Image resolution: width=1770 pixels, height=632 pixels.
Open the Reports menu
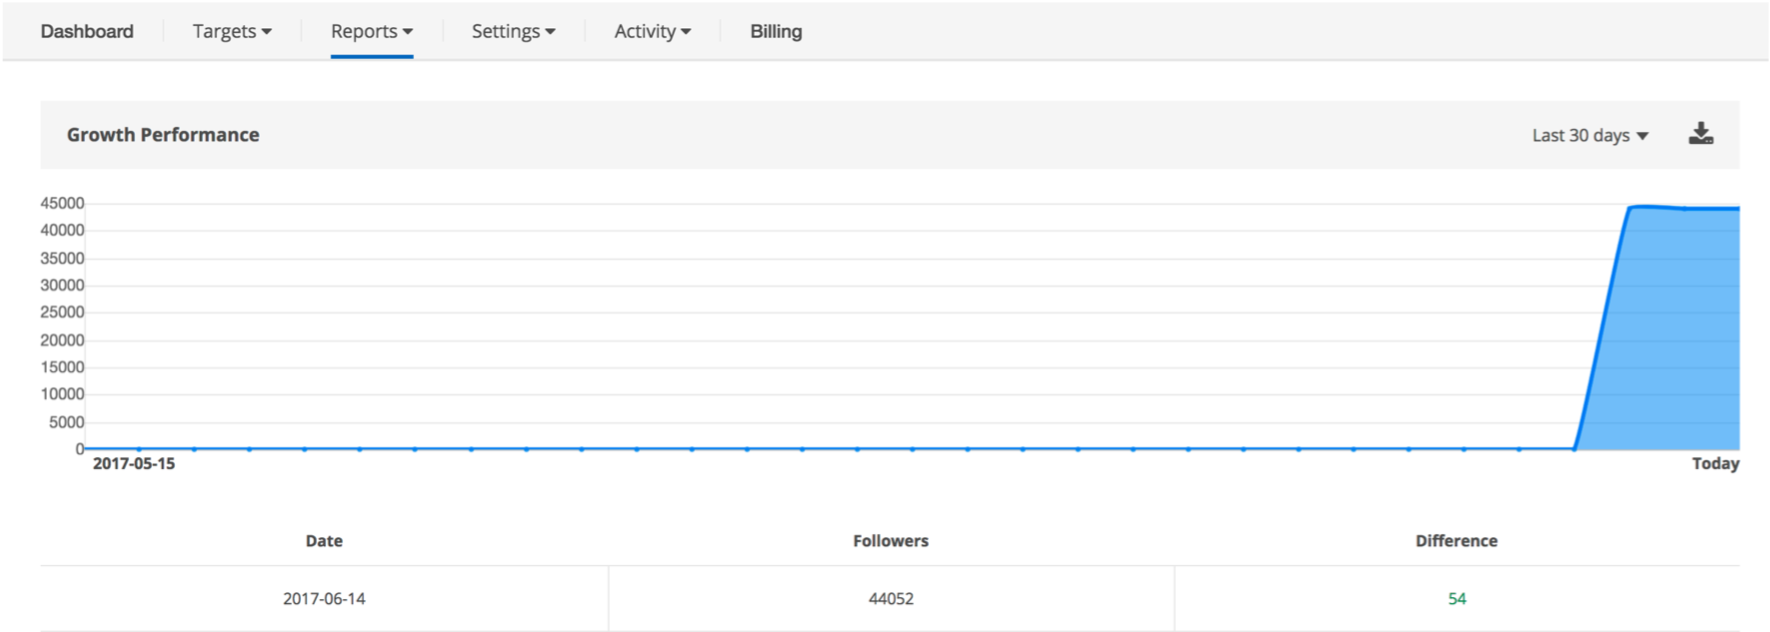tap(372, 31)
